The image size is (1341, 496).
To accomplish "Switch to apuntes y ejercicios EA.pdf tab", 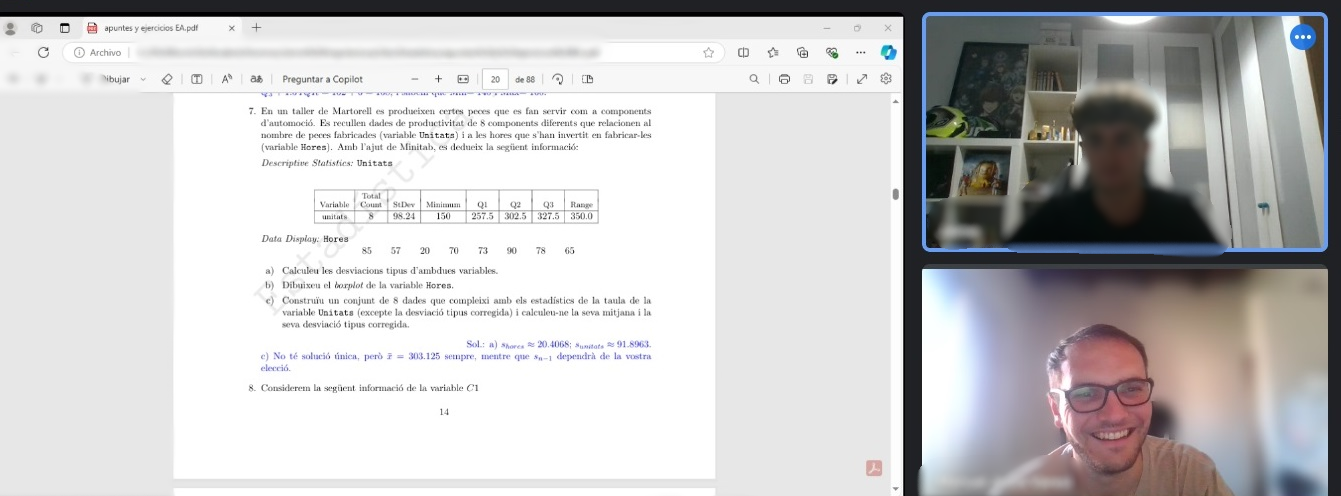I will click(160, 28).
